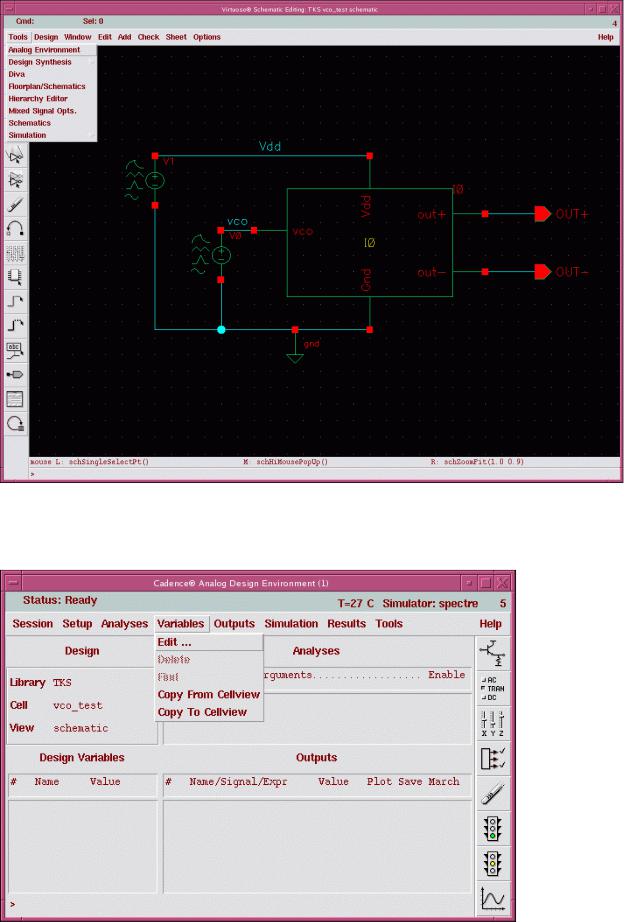Select the wide wire drawing tool
The image size is (624, 922).
pyautogui.click(x=15, y=325)
